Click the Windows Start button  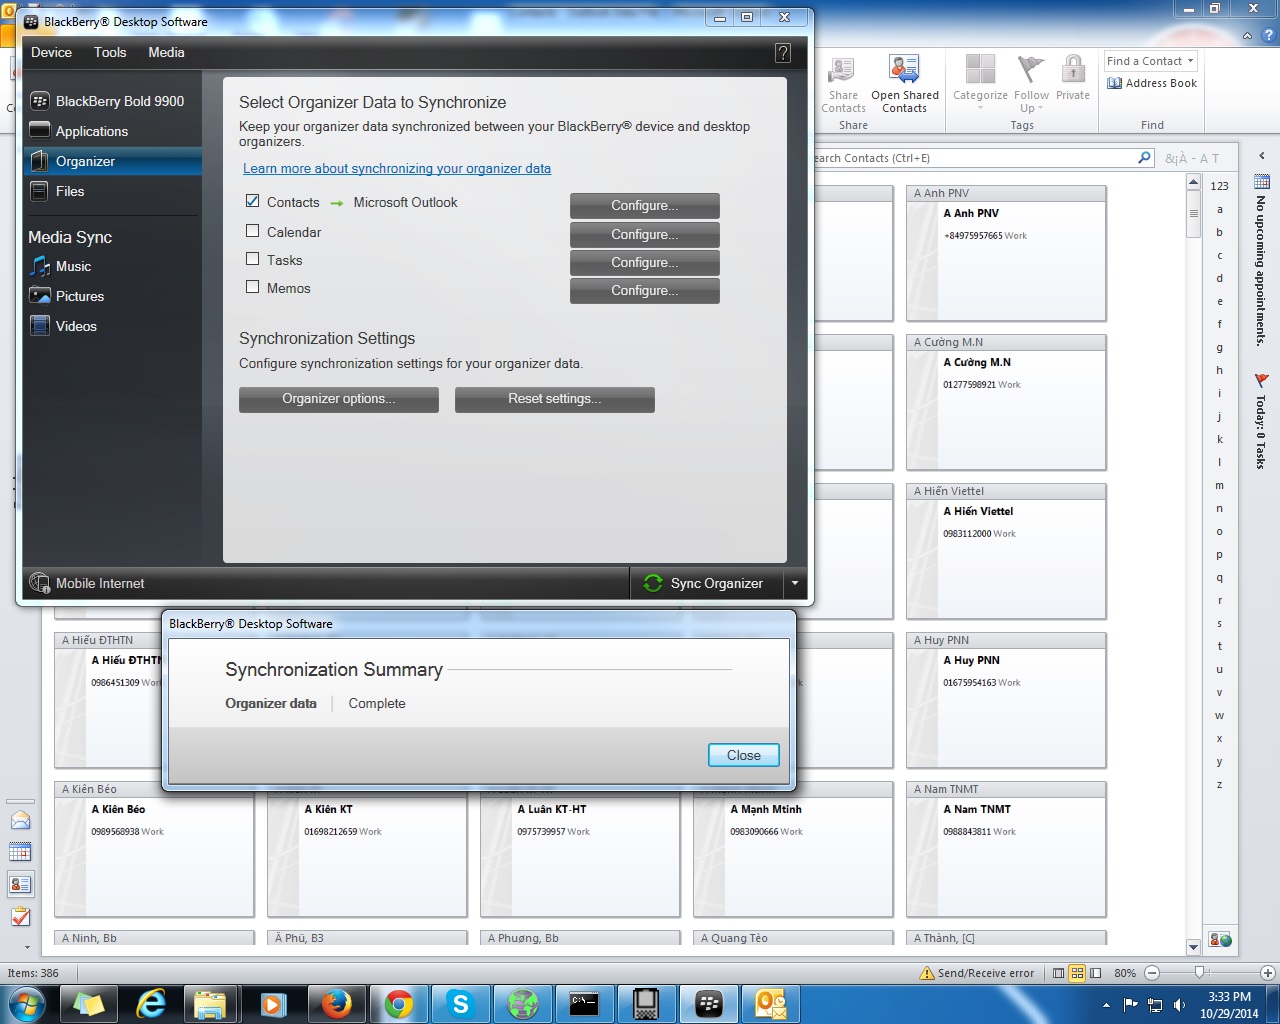25,1003
